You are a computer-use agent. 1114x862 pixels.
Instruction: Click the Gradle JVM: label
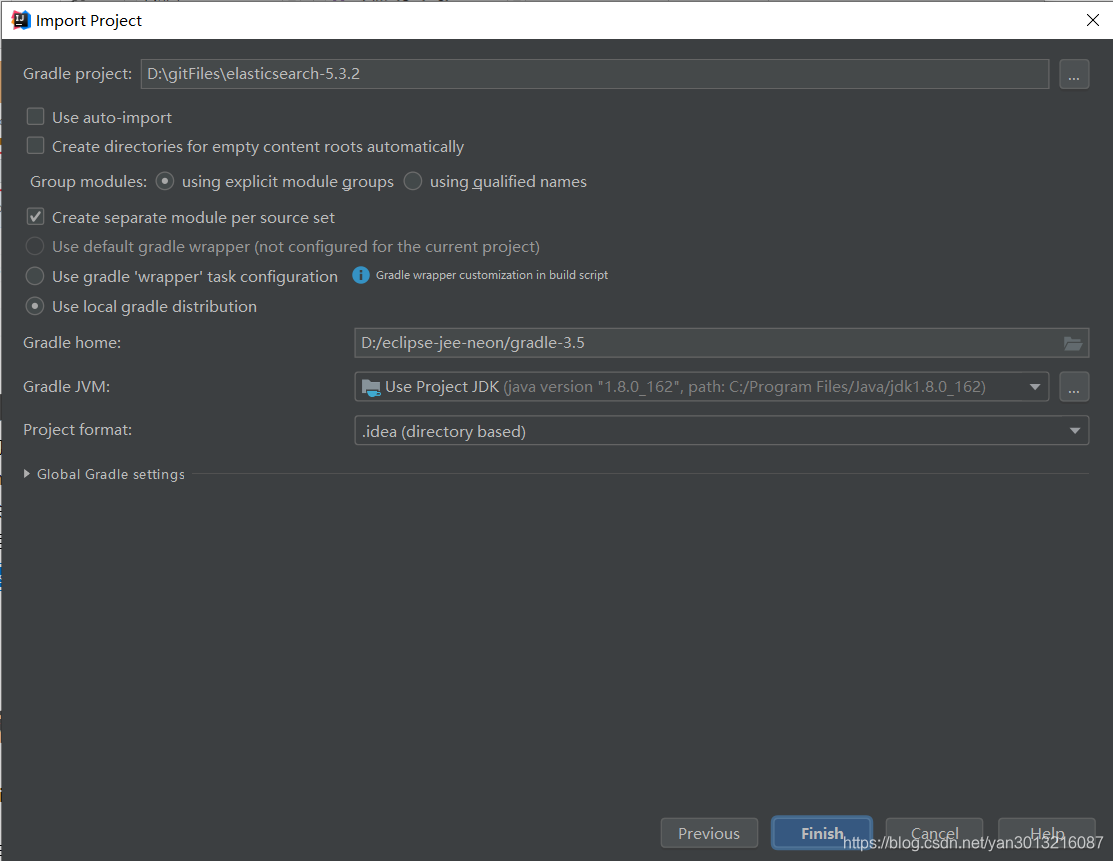[67, 387]
